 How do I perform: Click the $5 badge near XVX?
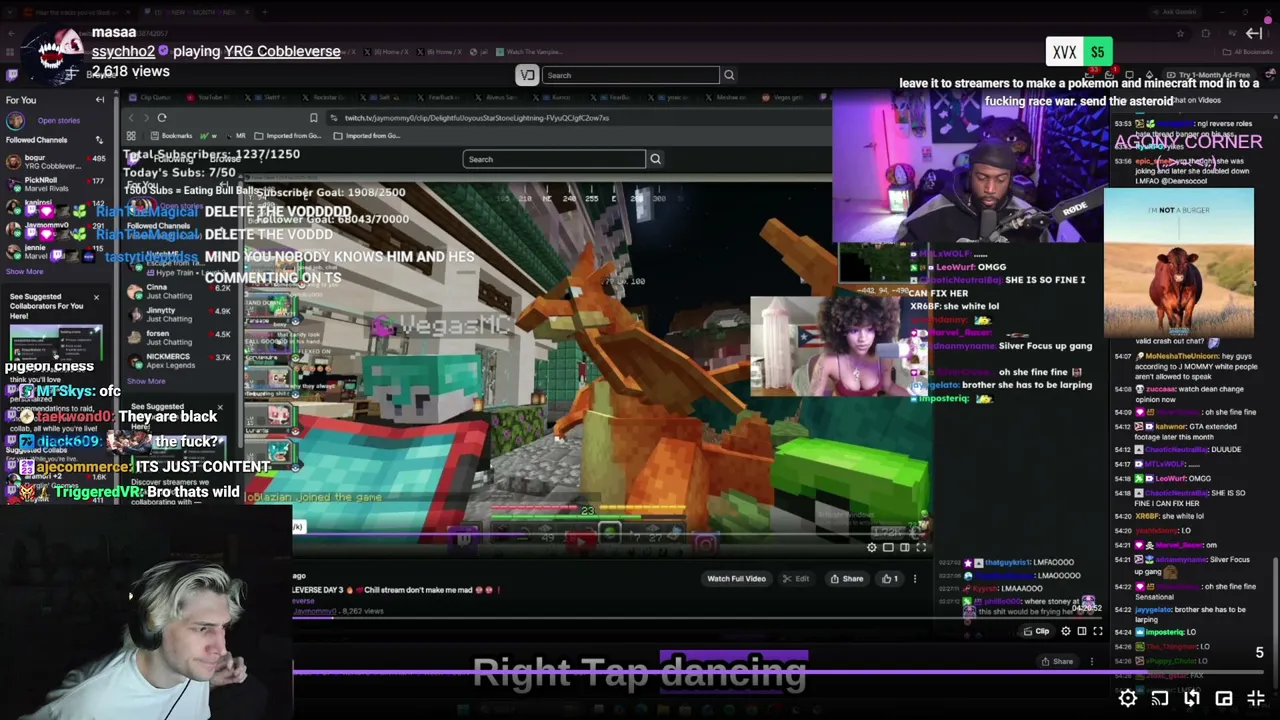click(1097, 52)
